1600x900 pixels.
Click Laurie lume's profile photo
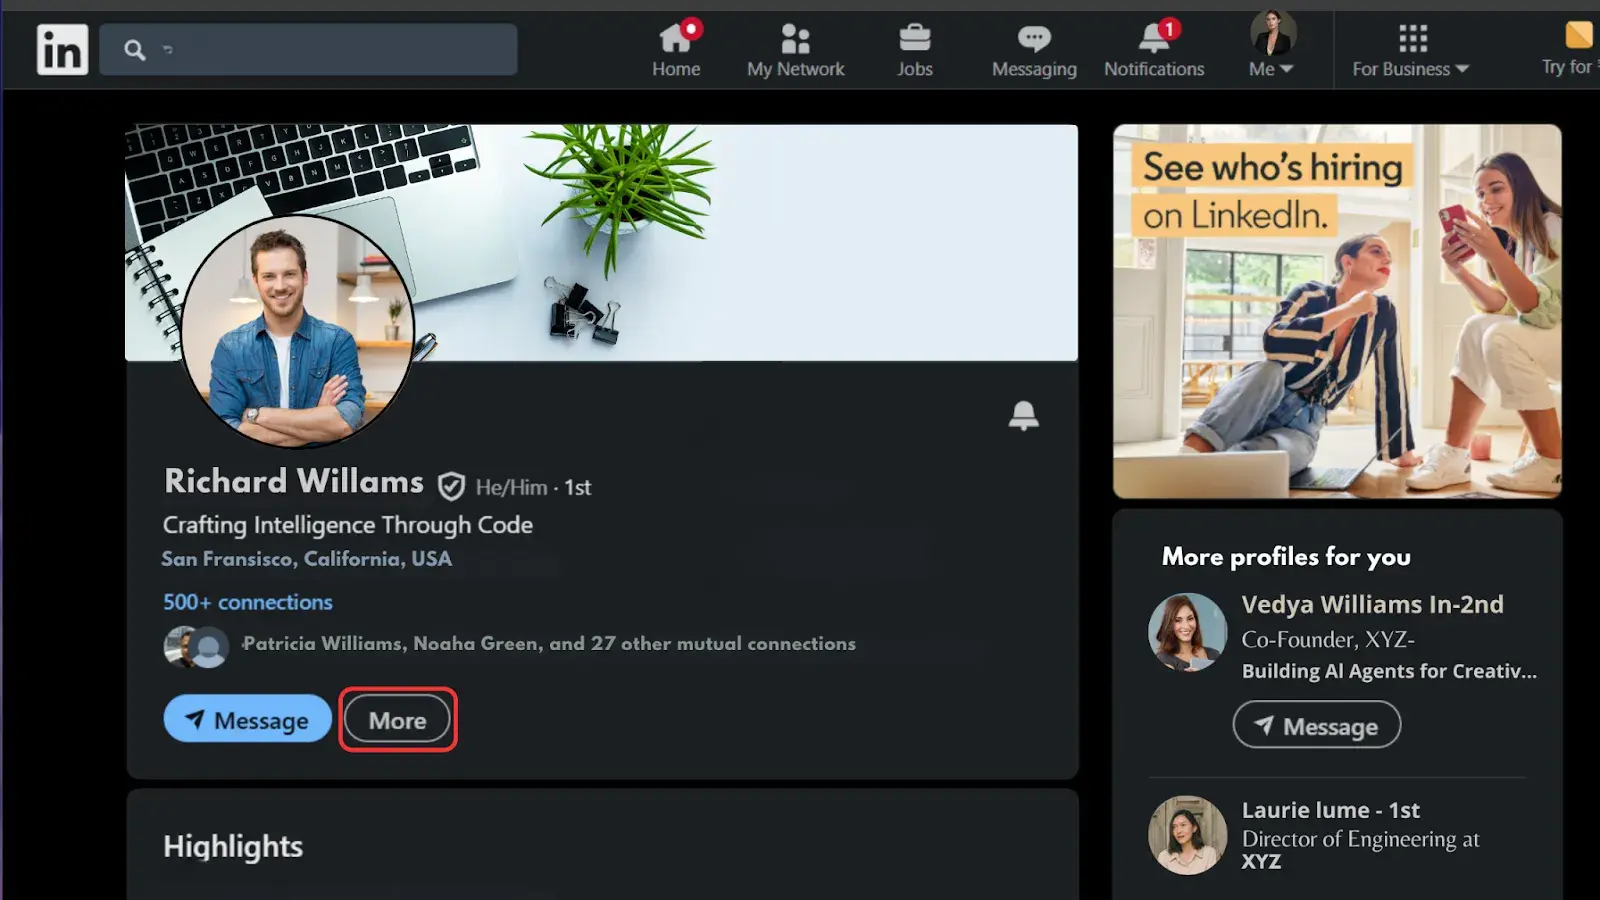1187,835
